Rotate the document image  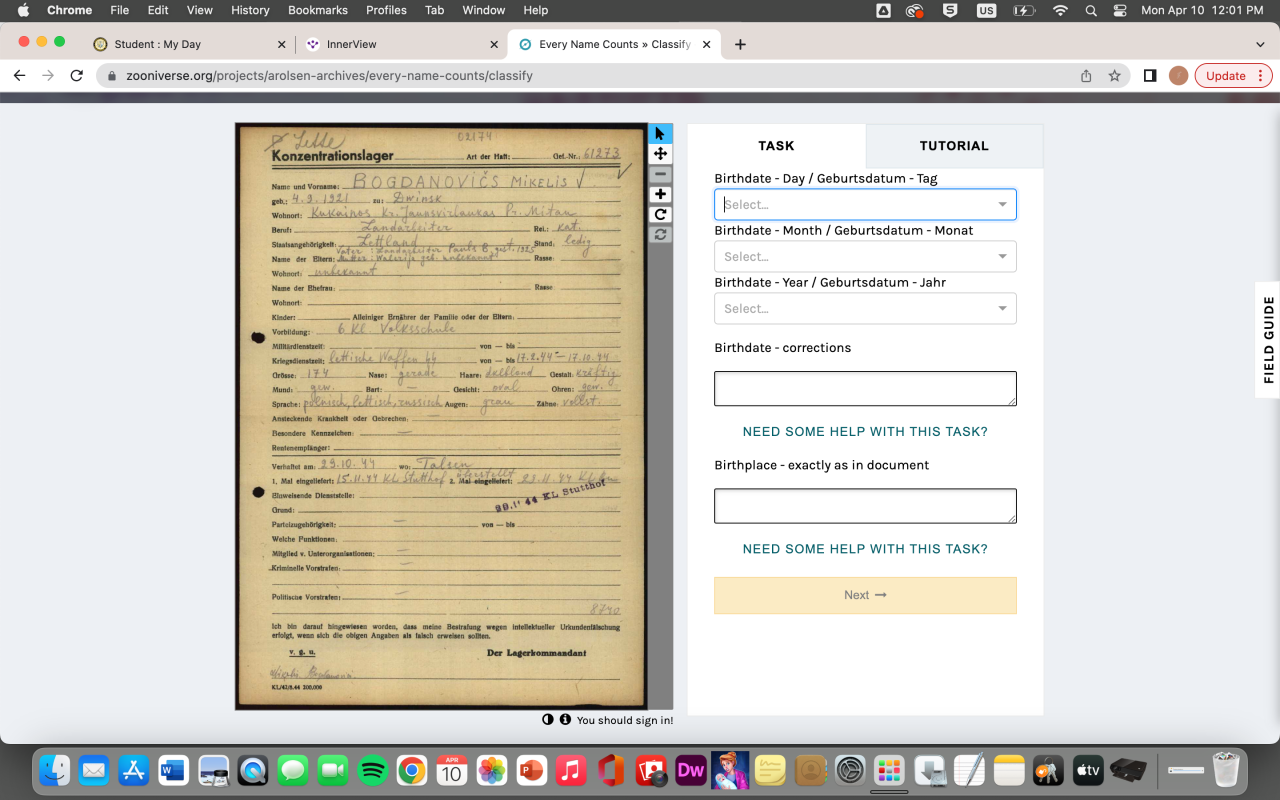[660, 214]
